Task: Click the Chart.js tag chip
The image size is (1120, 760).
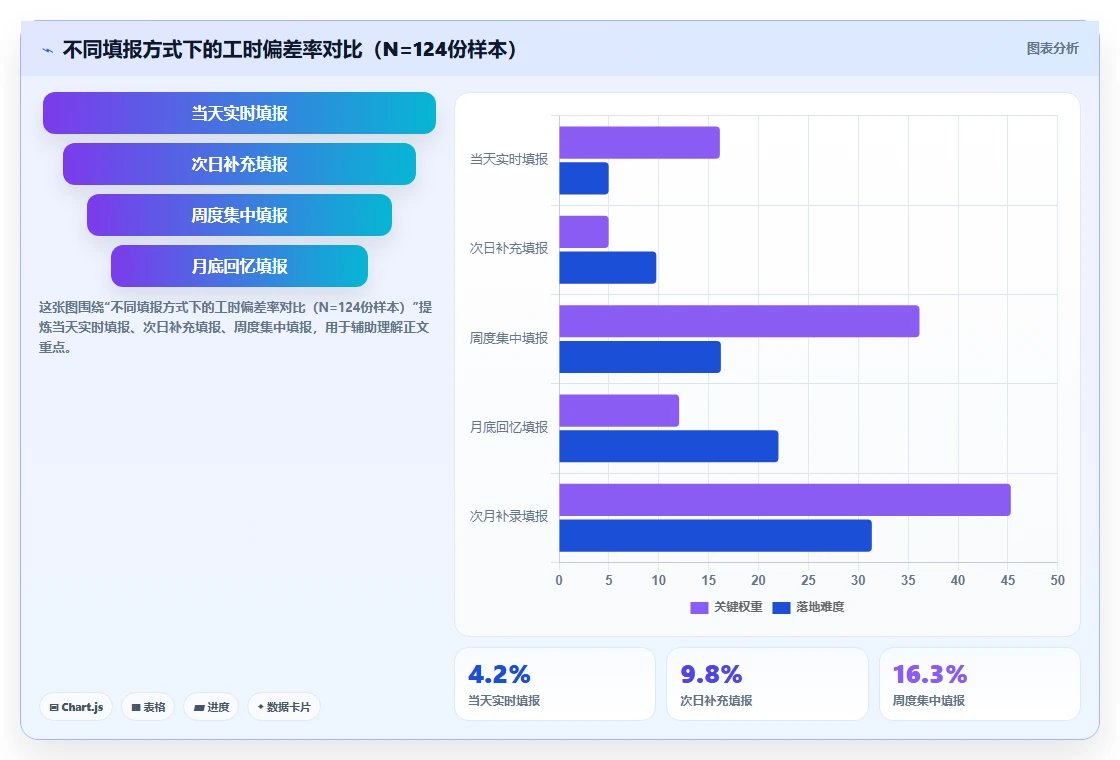Action: click(x=76, y=707)
